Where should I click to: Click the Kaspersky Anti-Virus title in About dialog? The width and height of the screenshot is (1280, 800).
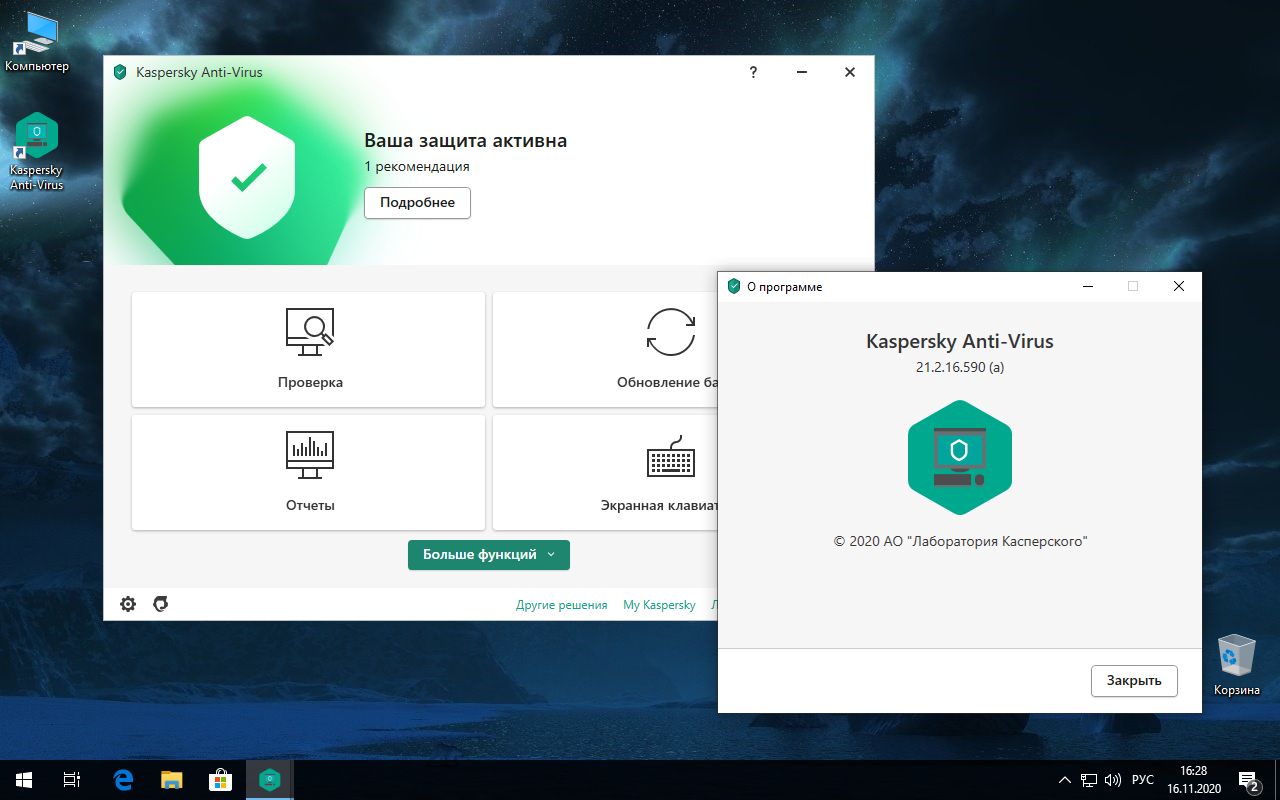[x=960, y=341]
